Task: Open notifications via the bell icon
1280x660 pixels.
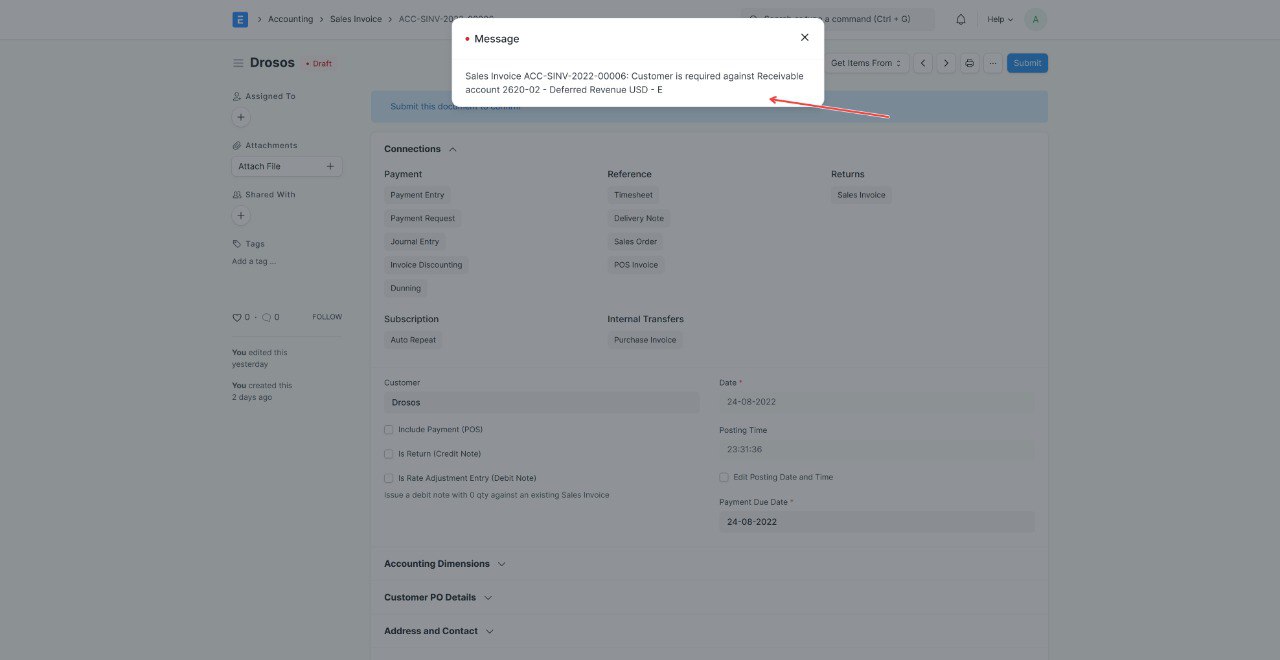Action: (x=957, y=18)
